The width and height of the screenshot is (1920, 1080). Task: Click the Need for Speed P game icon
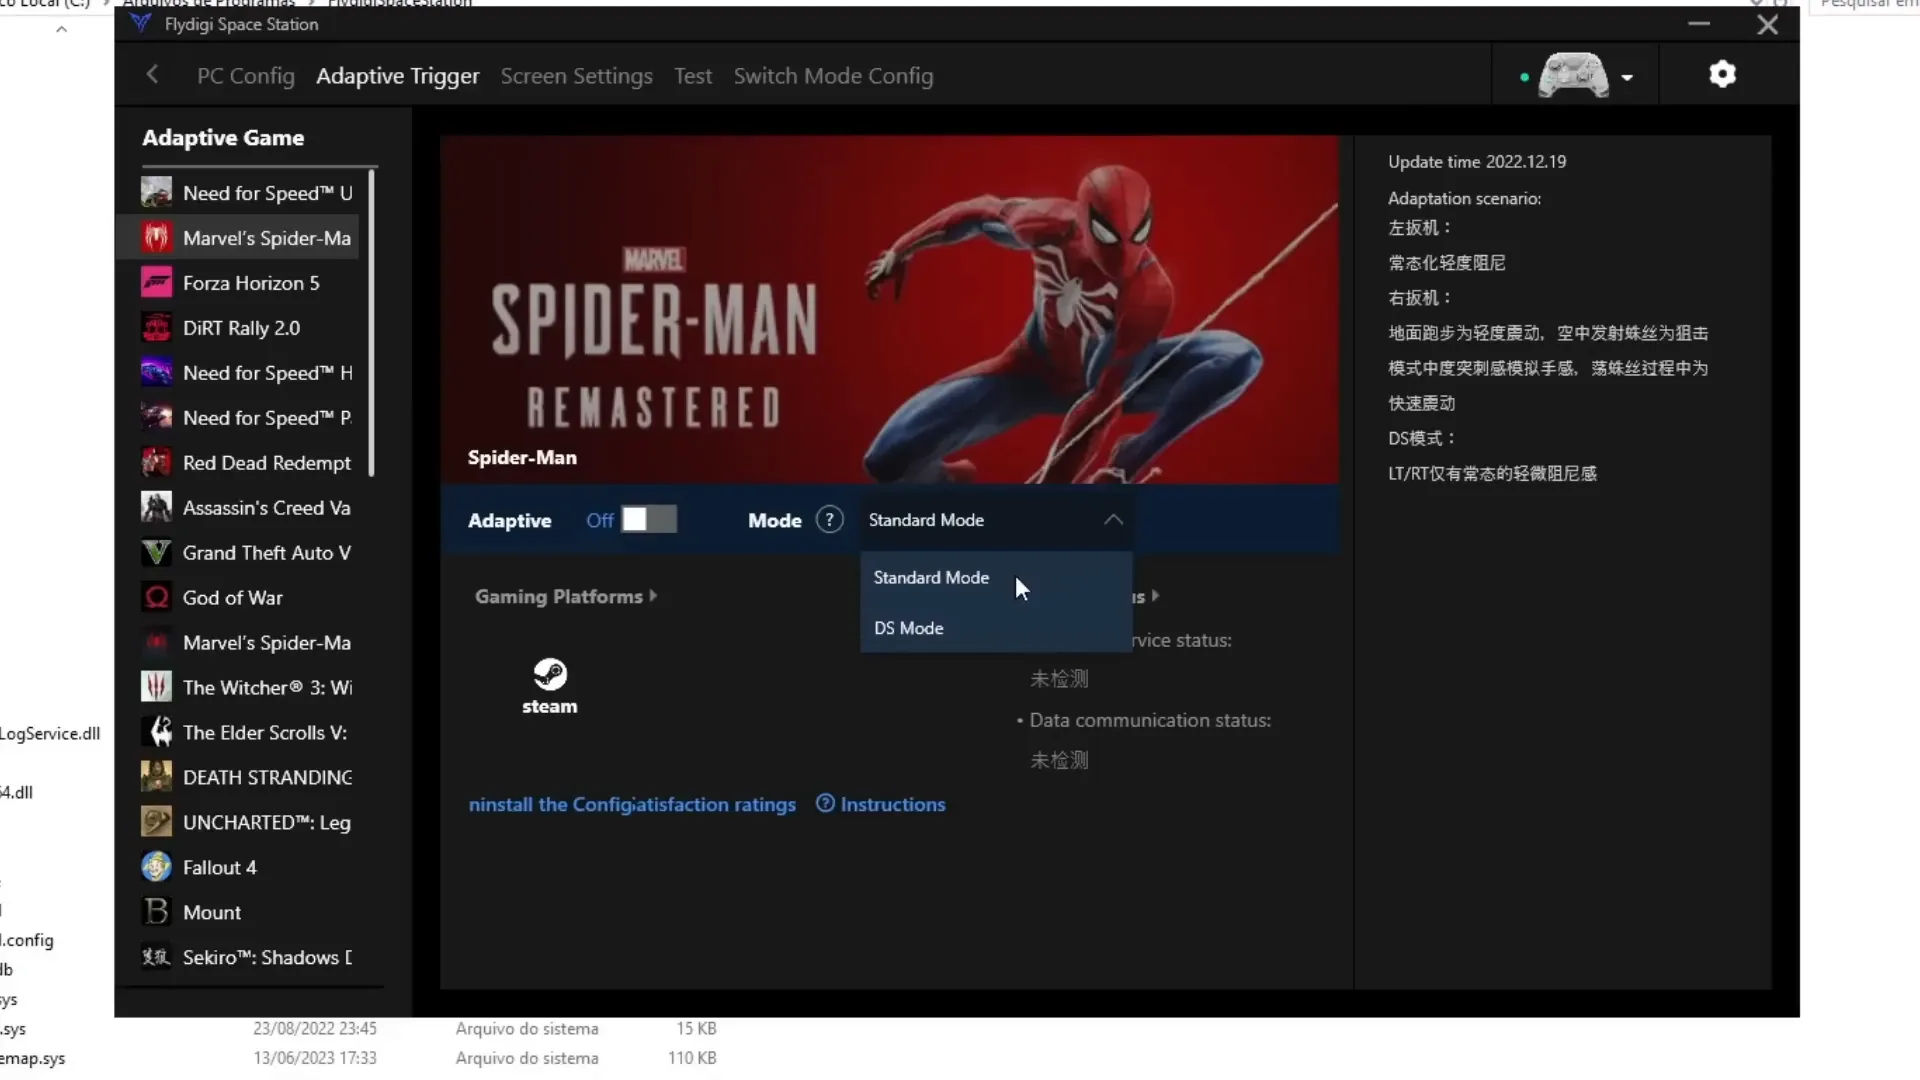156,417
